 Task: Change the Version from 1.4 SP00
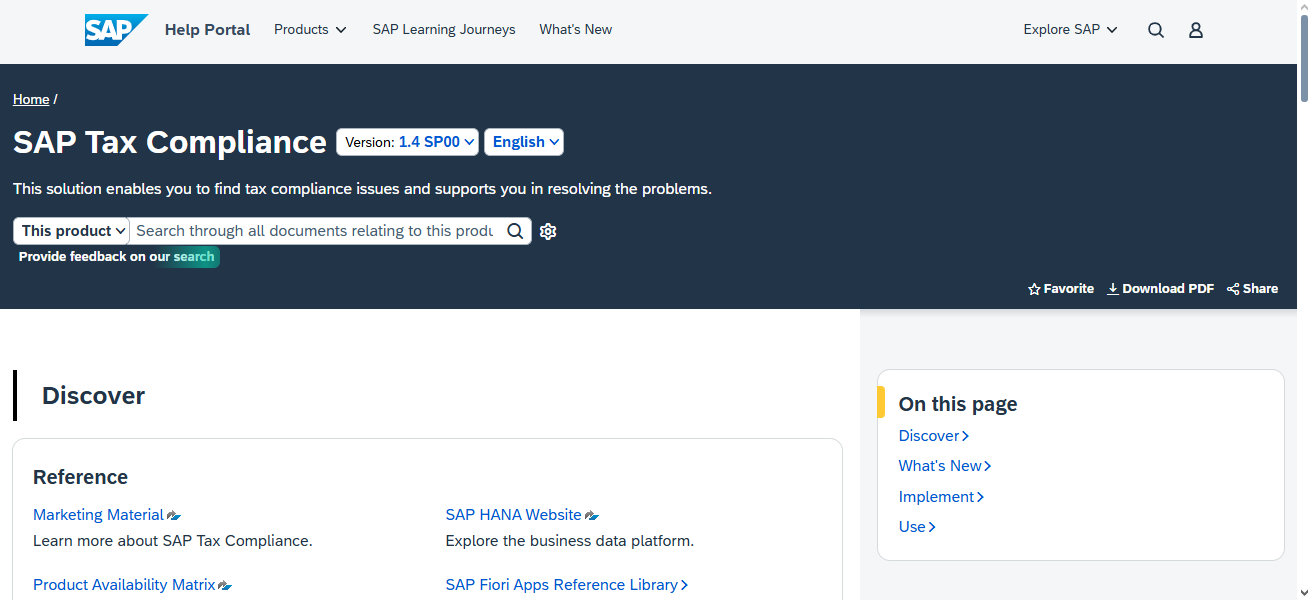407,141
